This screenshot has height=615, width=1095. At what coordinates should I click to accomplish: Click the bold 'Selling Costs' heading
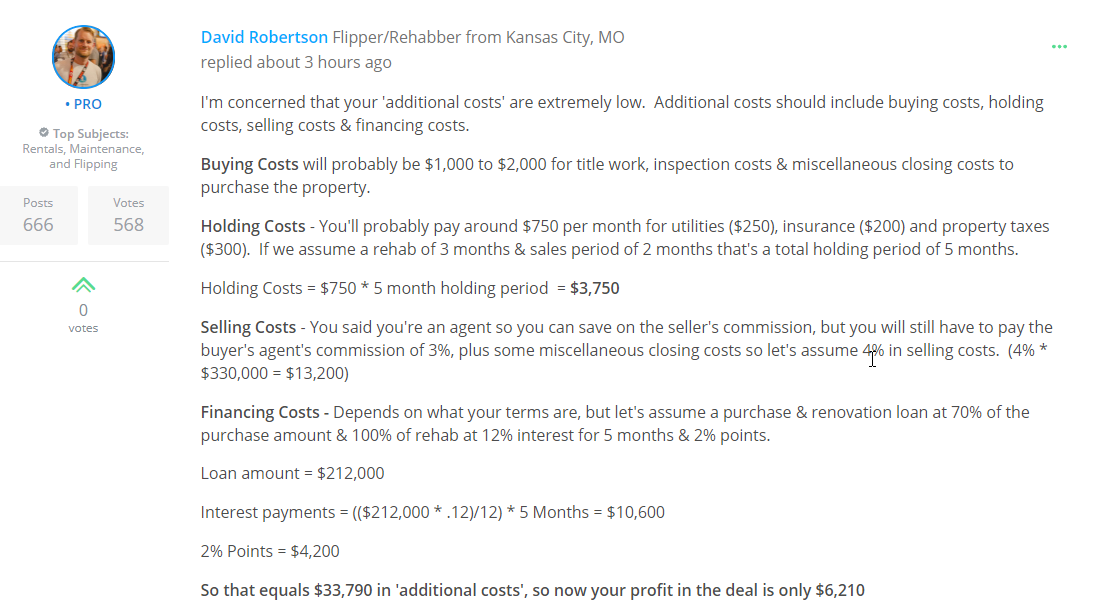[248, 327]
